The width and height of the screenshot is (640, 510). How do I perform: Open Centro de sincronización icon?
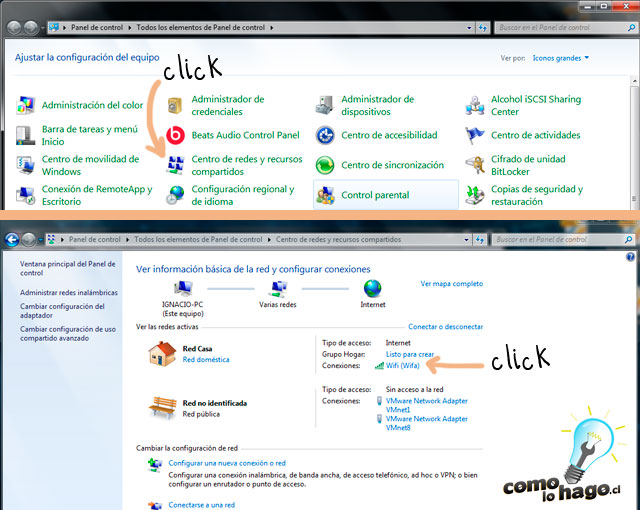(x=325, y=165)
